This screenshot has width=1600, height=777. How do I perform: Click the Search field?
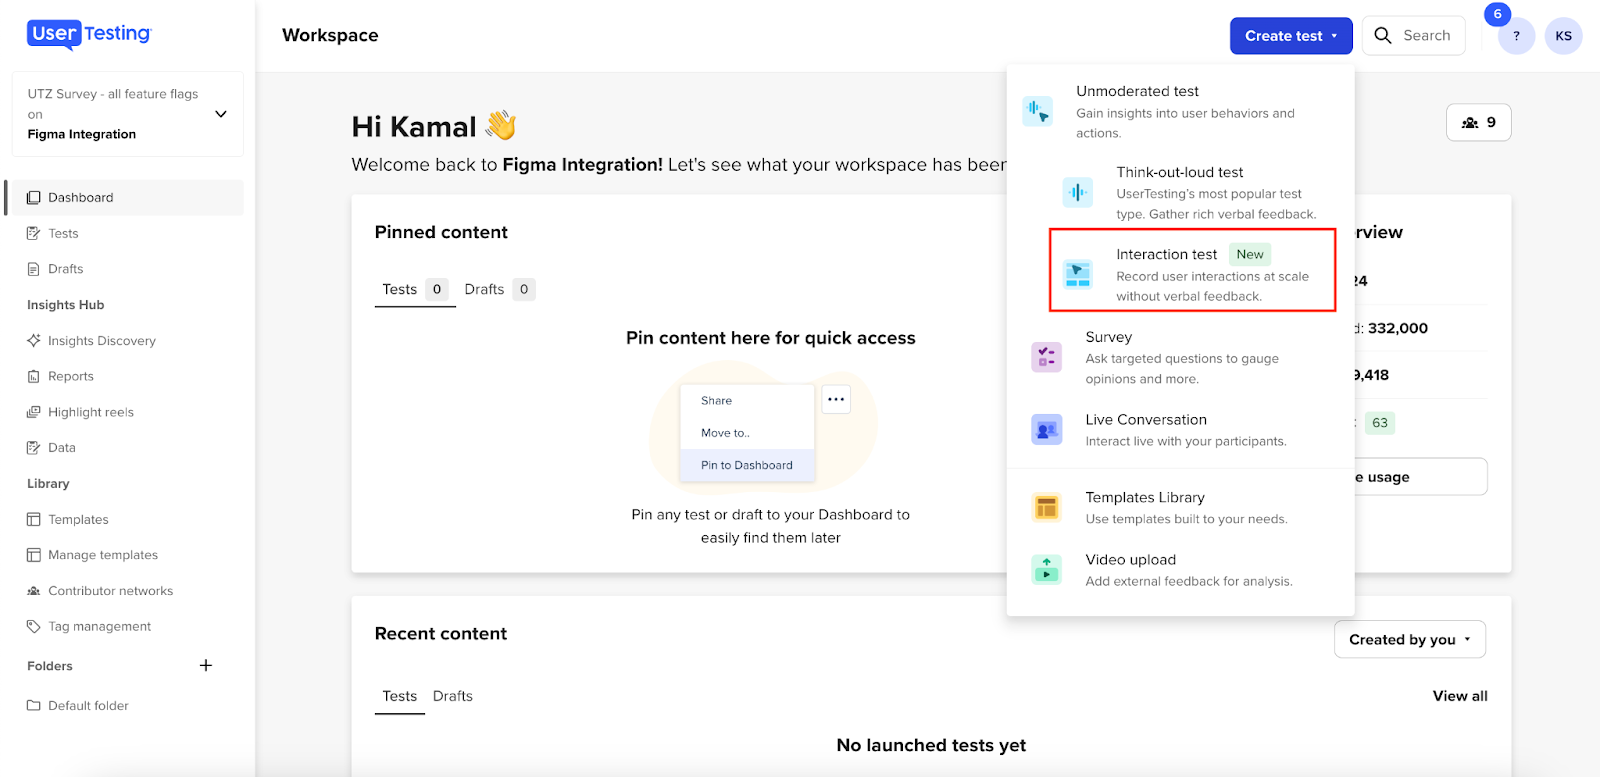click(1413, 36)
